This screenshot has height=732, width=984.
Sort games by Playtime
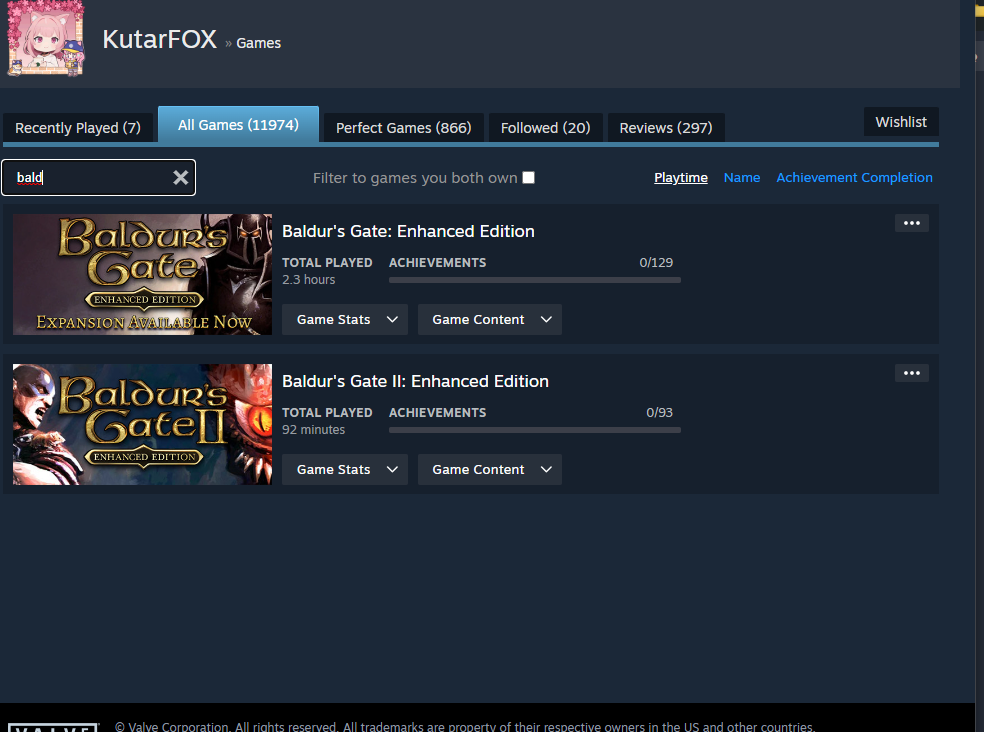click(x=681, y=178)
